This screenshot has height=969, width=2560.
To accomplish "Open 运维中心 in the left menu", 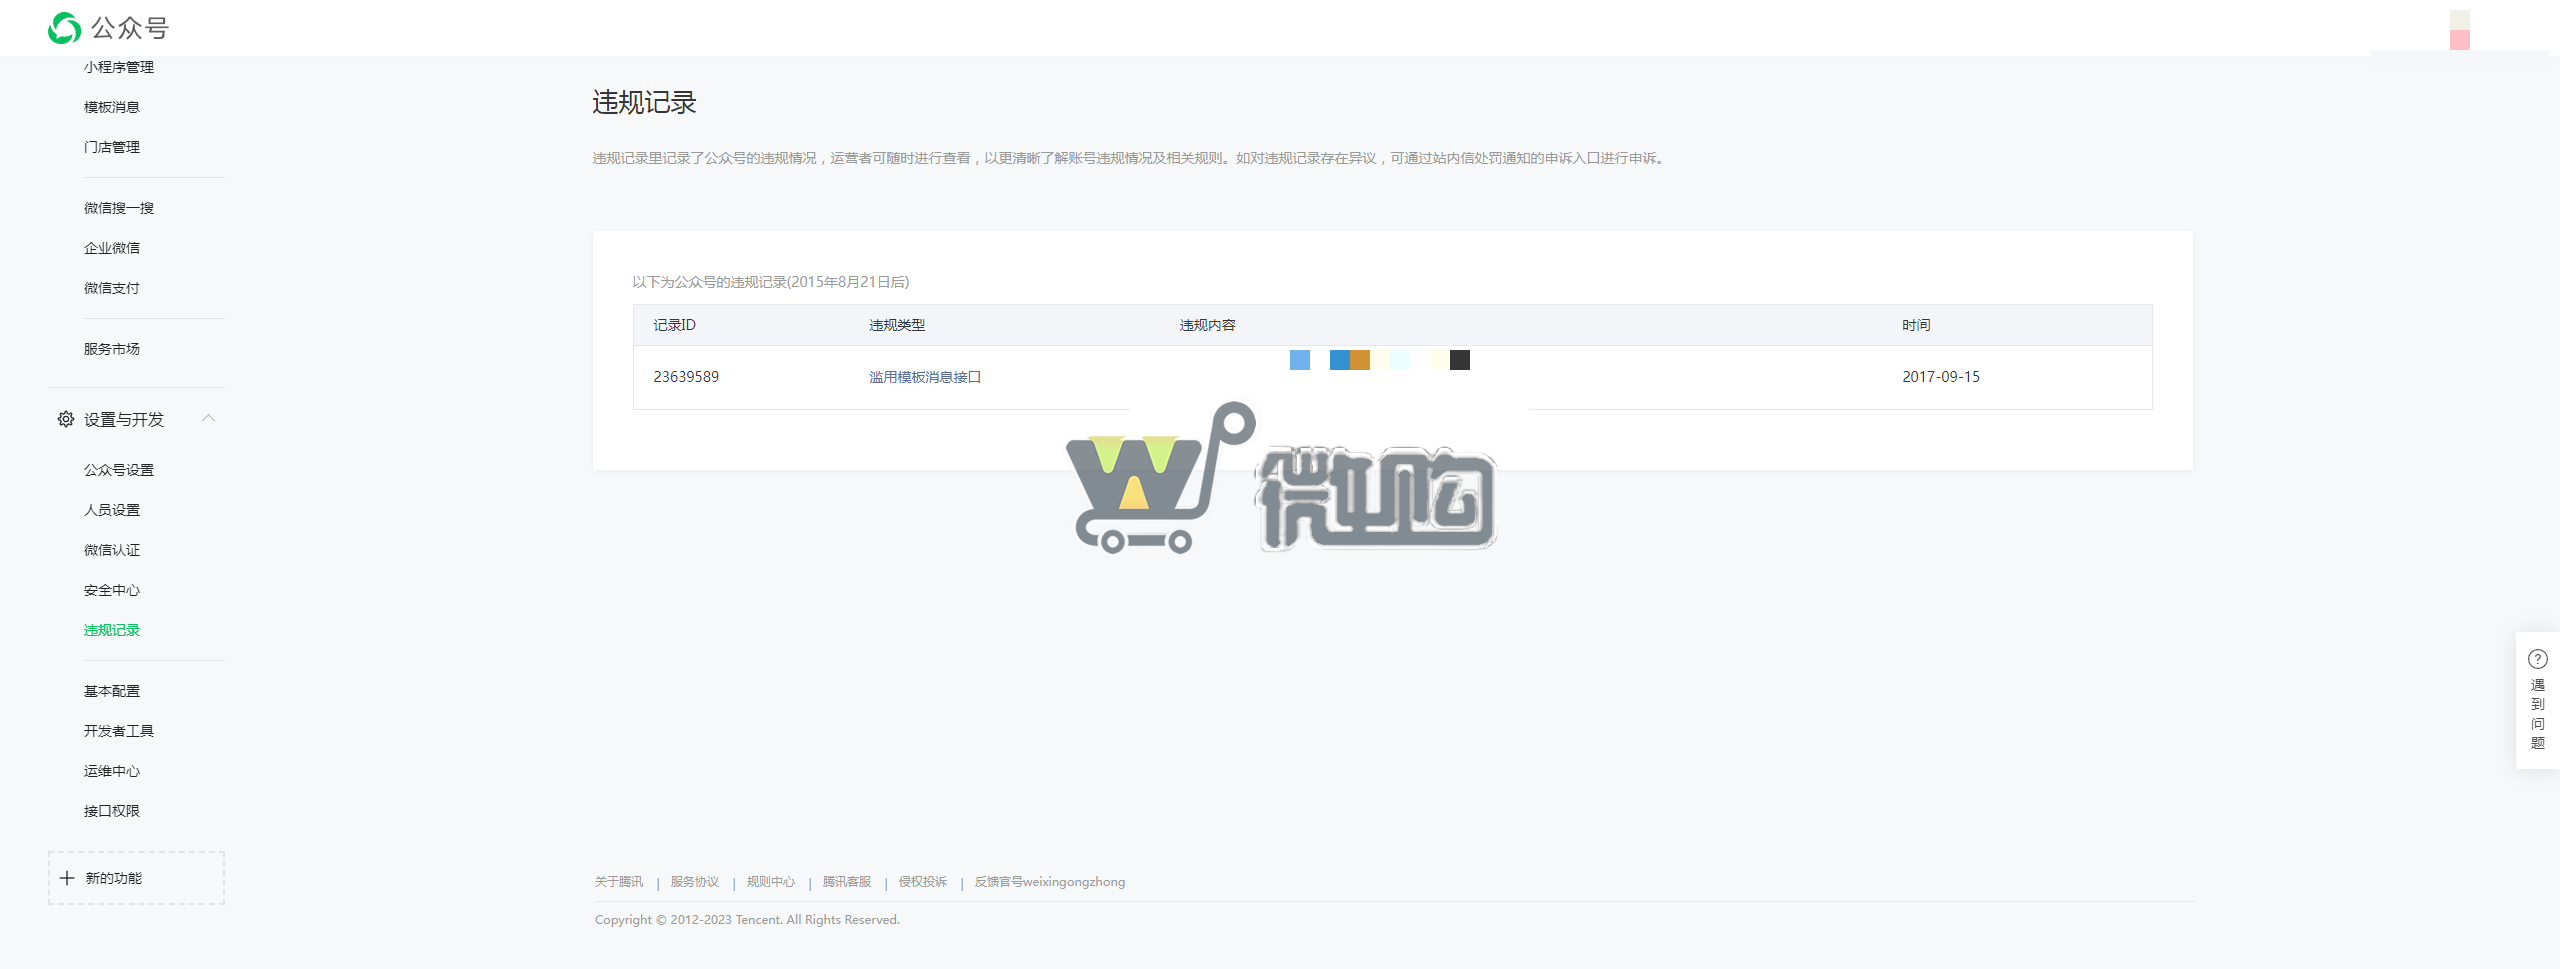I will coord(112,770).
